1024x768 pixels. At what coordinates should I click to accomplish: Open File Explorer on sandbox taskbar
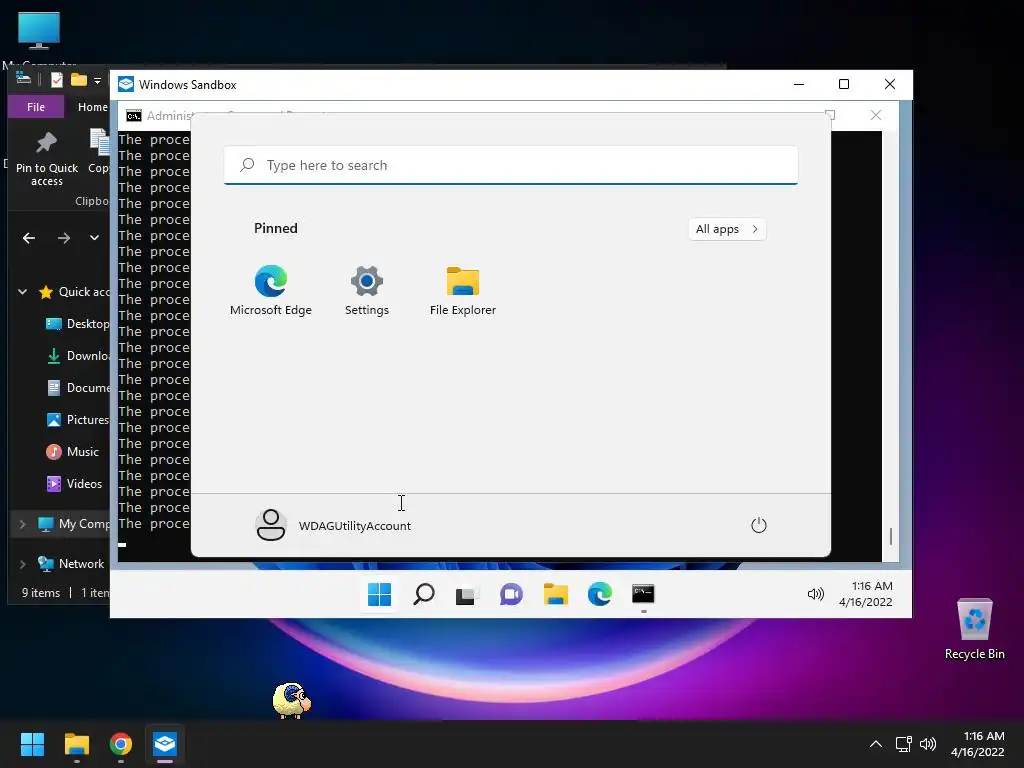tap(556, 594)
